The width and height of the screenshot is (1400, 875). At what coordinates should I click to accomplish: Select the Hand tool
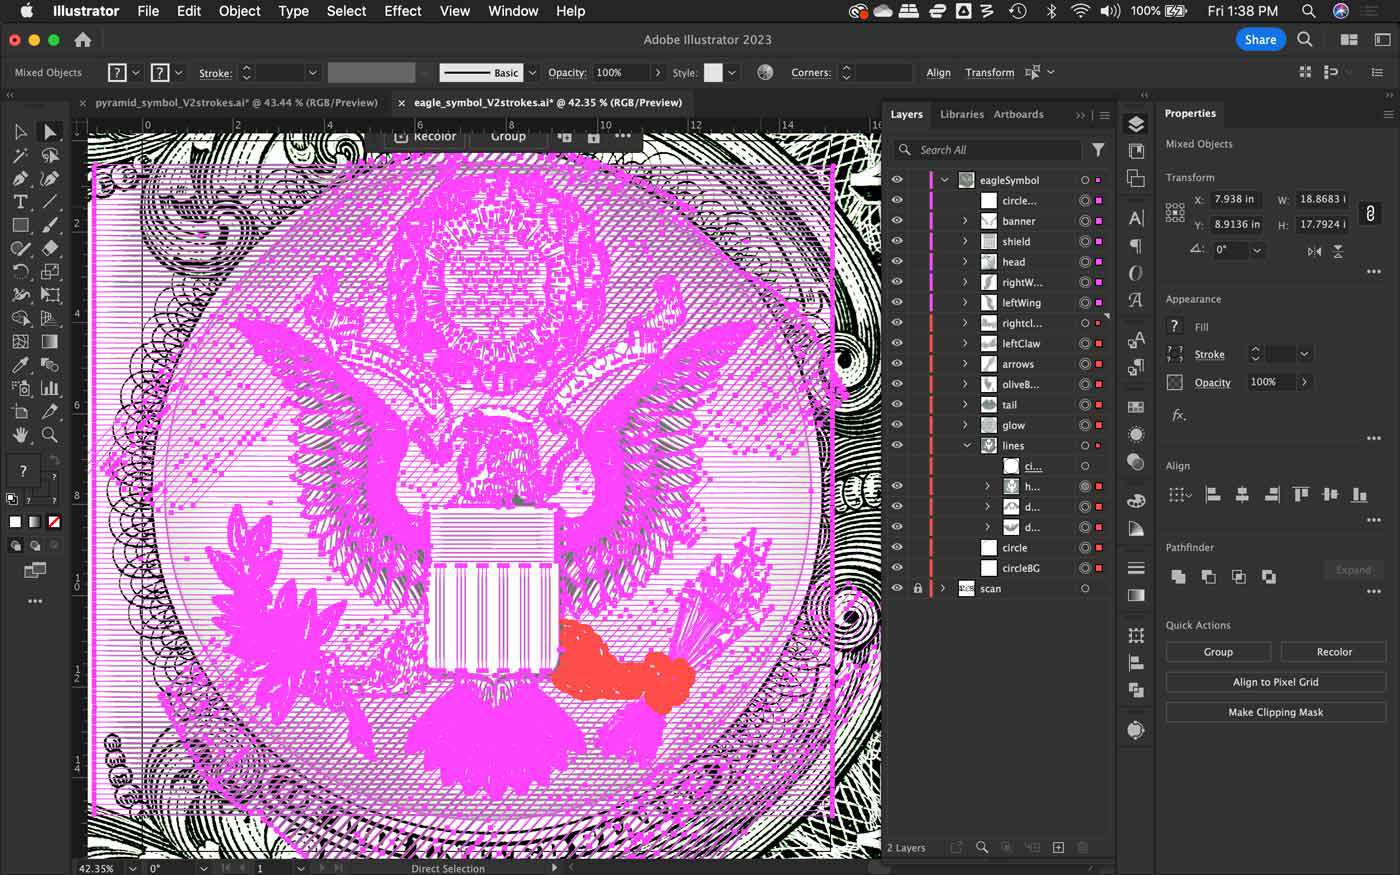pyautogui.click(x=20, y=435)
